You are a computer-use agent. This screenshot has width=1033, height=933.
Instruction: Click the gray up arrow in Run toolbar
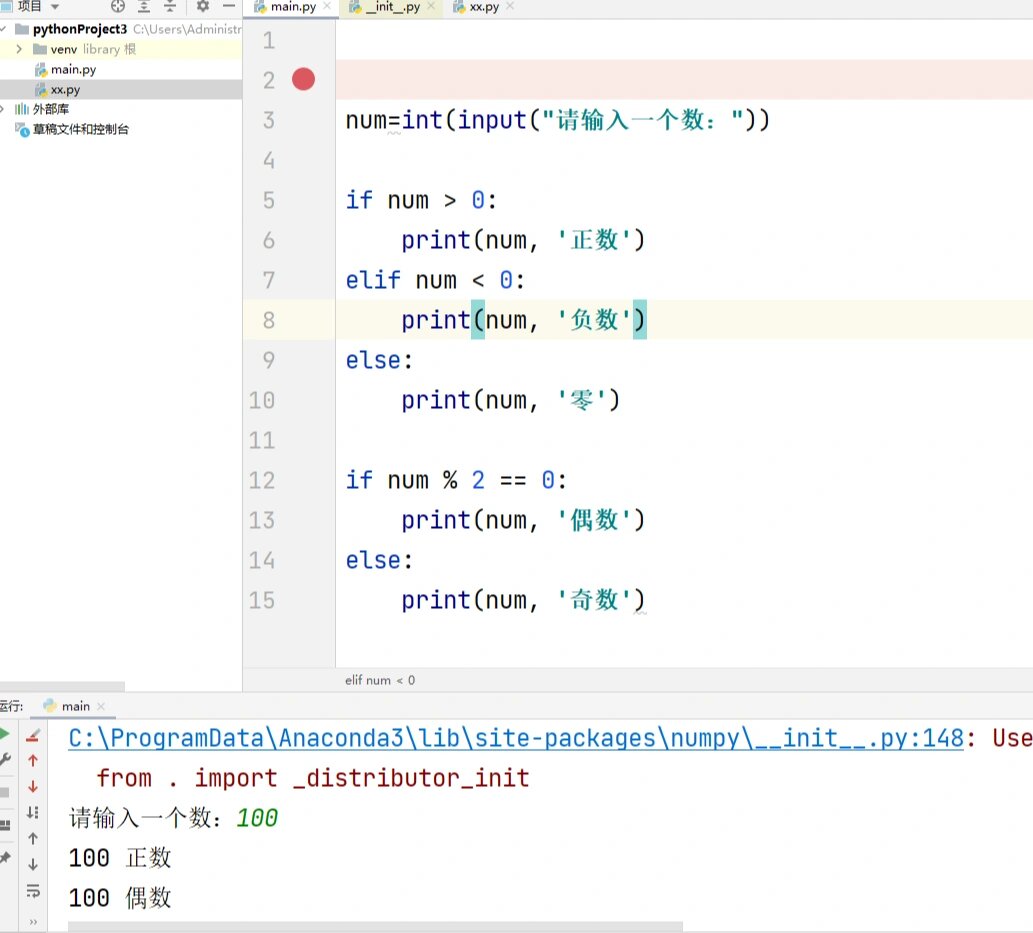pos(33,838)
